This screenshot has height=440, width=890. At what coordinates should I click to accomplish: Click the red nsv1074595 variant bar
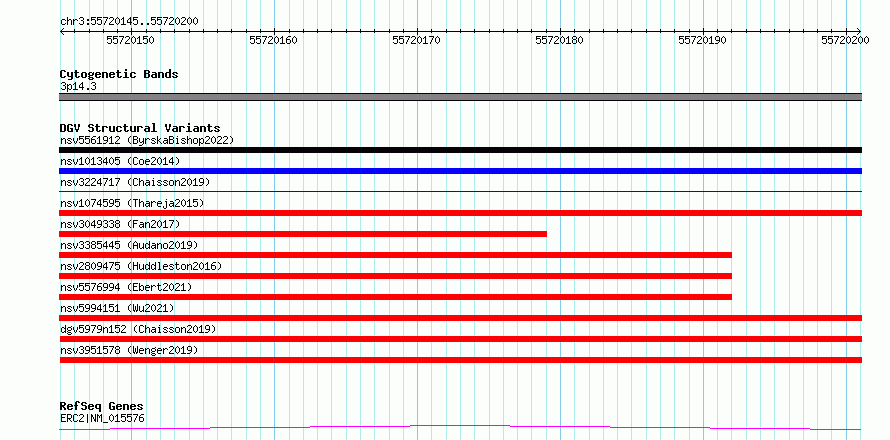460,213
